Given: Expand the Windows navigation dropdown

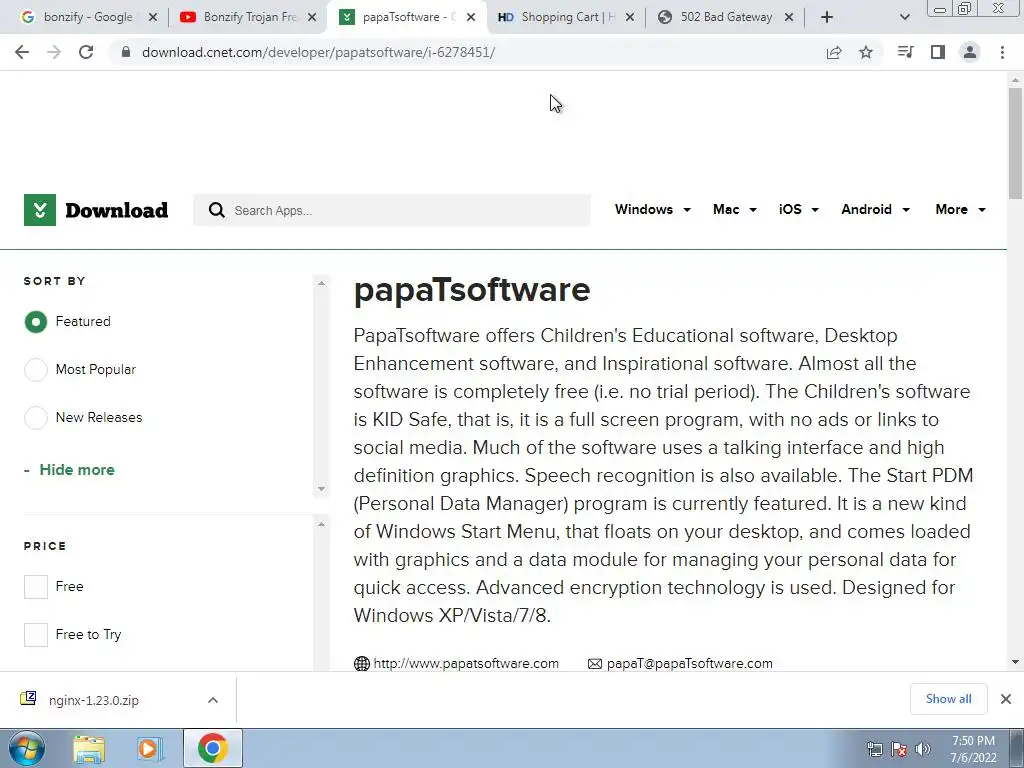Looking at the screenshot, I should click(652, 210).
